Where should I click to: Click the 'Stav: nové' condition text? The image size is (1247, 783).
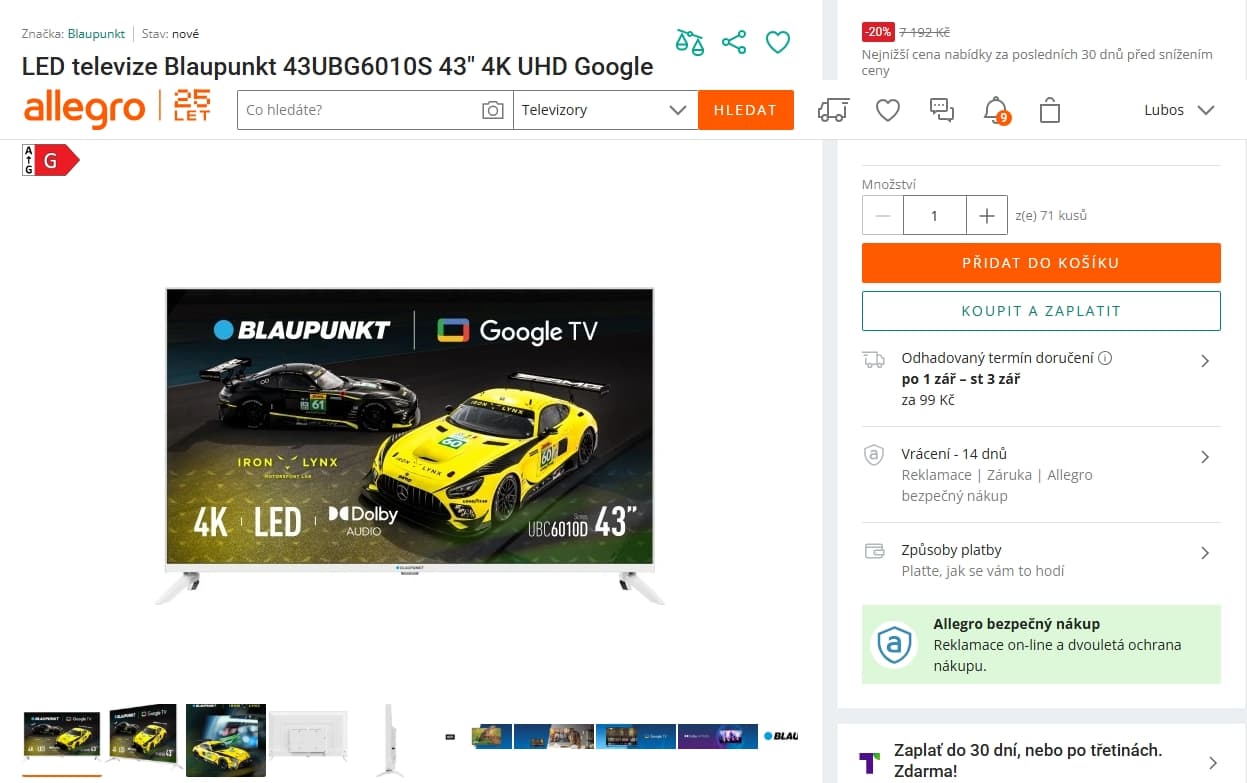coord(170,34)
